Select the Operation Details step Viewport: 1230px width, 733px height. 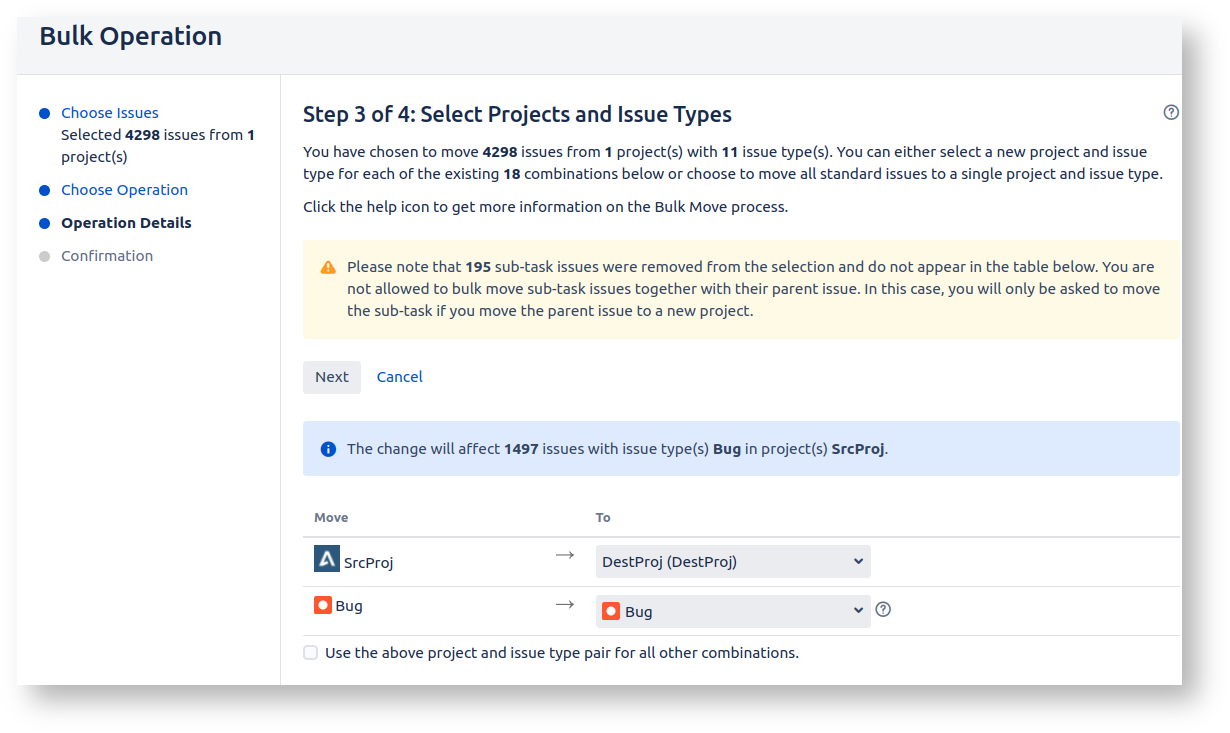(x=126, y=223)
